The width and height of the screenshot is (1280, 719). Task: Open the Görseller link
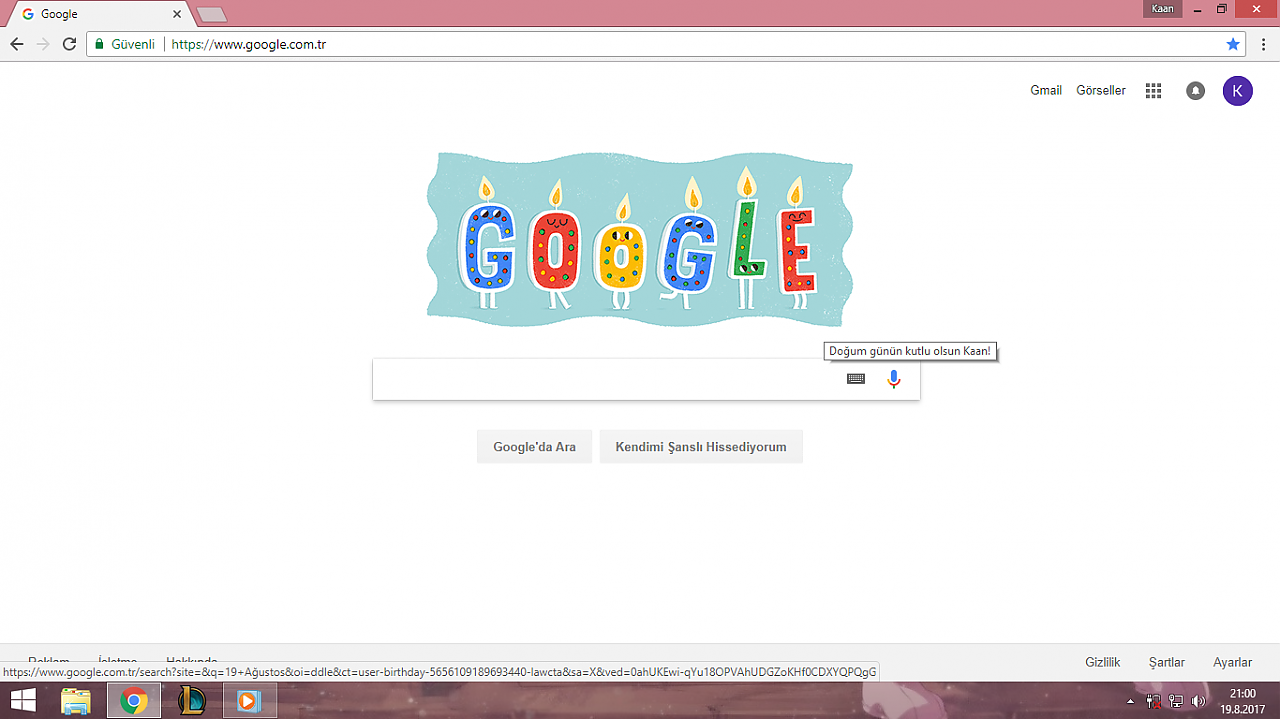click(x=1101, y=90)
